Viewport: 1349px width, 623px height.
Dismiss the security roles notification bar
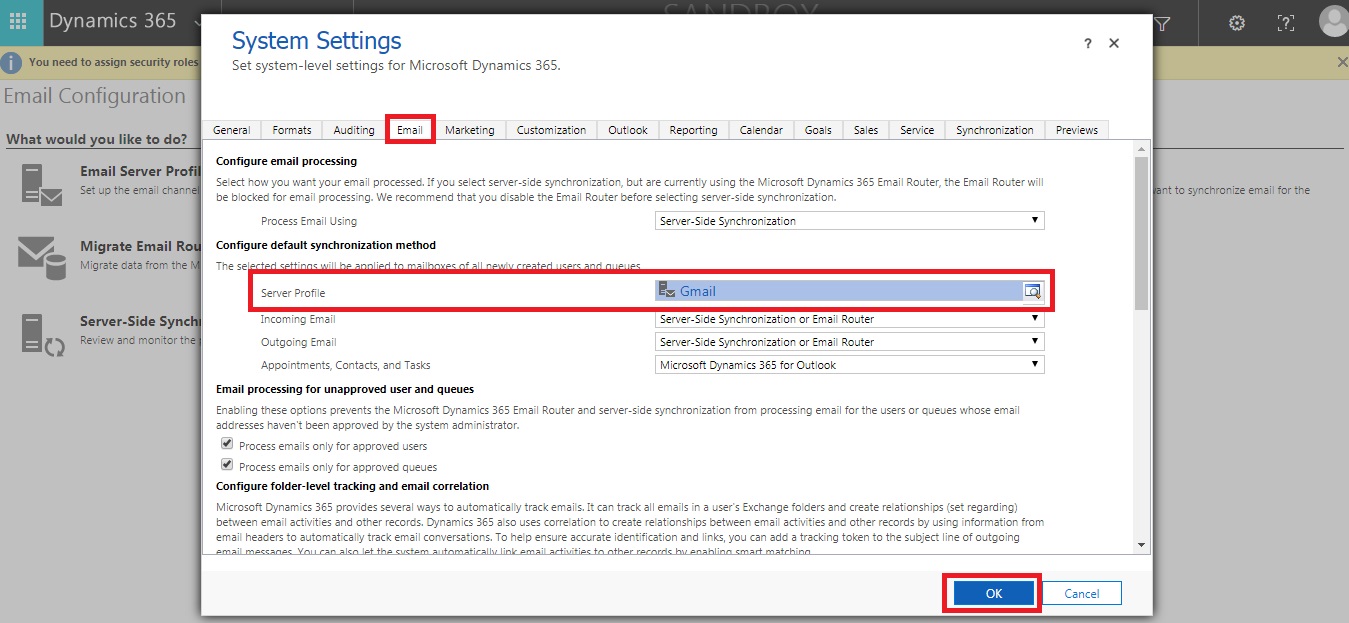pyautogui.click(x=1341, y=62)
